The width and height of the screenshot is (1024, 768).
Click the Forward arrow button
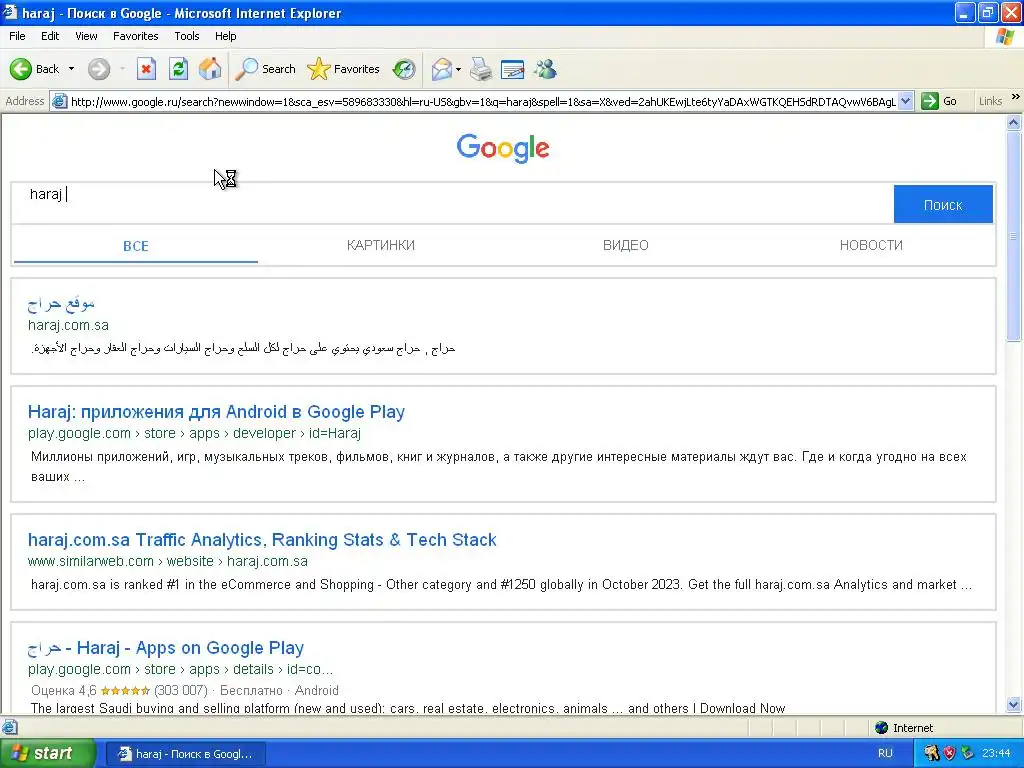(99, 69)
